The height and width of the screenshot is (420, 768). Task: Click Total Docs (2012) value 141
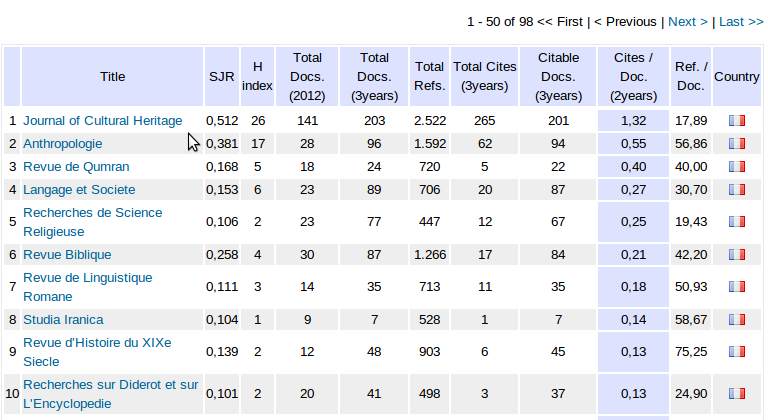click(x=307, y=121)
